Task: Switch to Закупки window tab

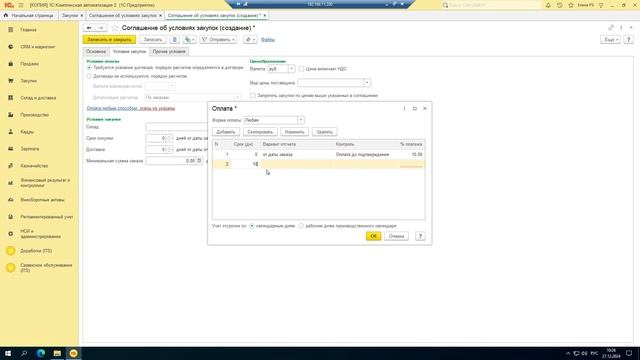Action: [x=70, y=16]
